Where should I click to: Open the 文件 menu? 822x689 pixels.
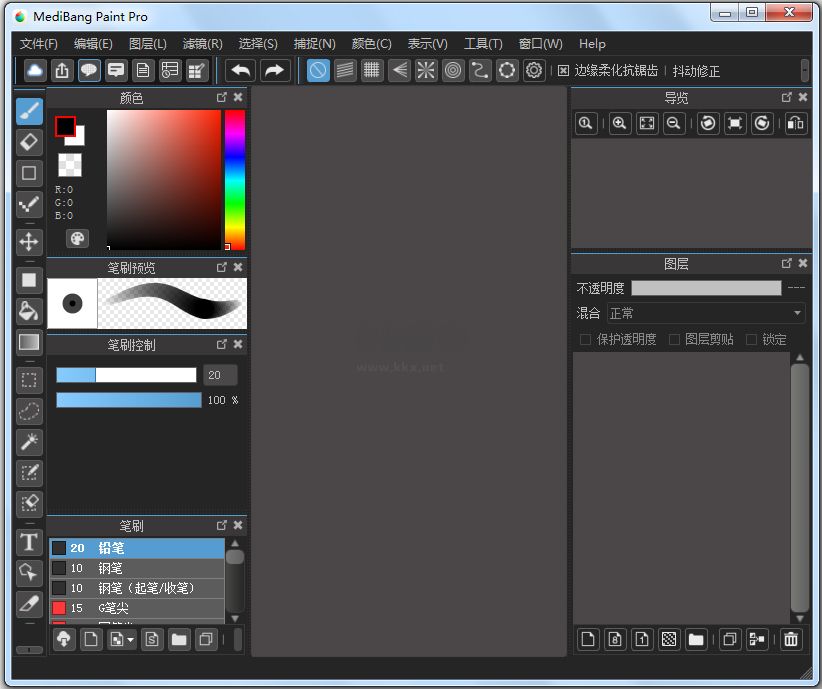(x=37, y=43)
